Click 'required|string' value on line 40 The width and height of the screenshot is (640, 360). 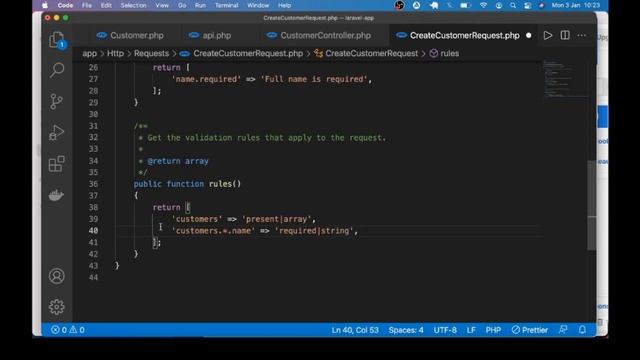[x=314, y=231]
